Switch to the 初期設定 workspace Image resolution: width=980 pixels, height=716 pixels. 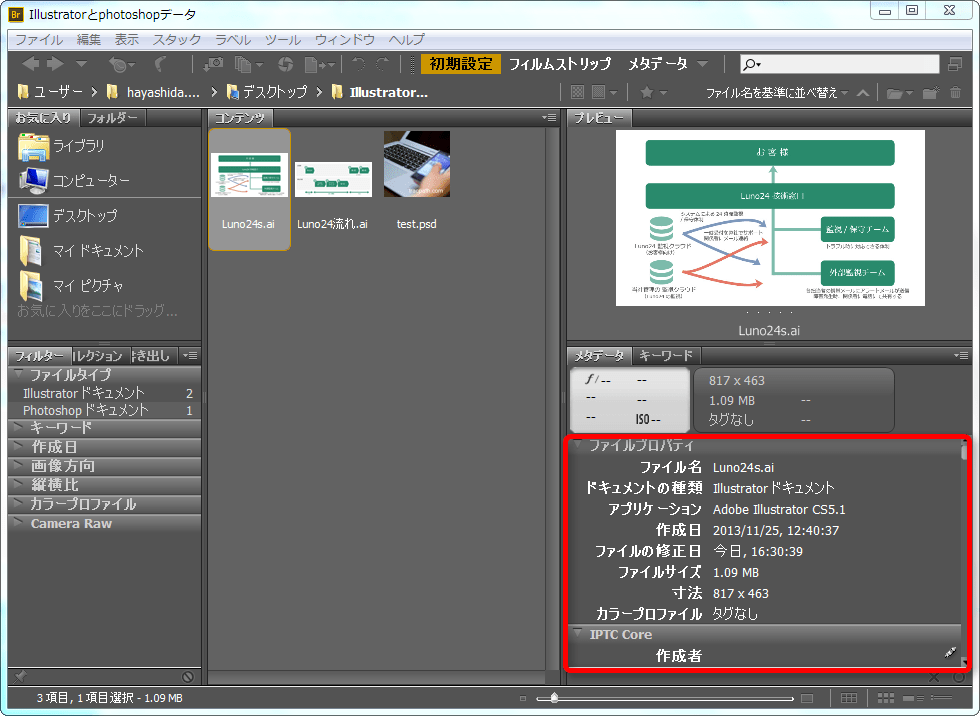tap(461, 64)
